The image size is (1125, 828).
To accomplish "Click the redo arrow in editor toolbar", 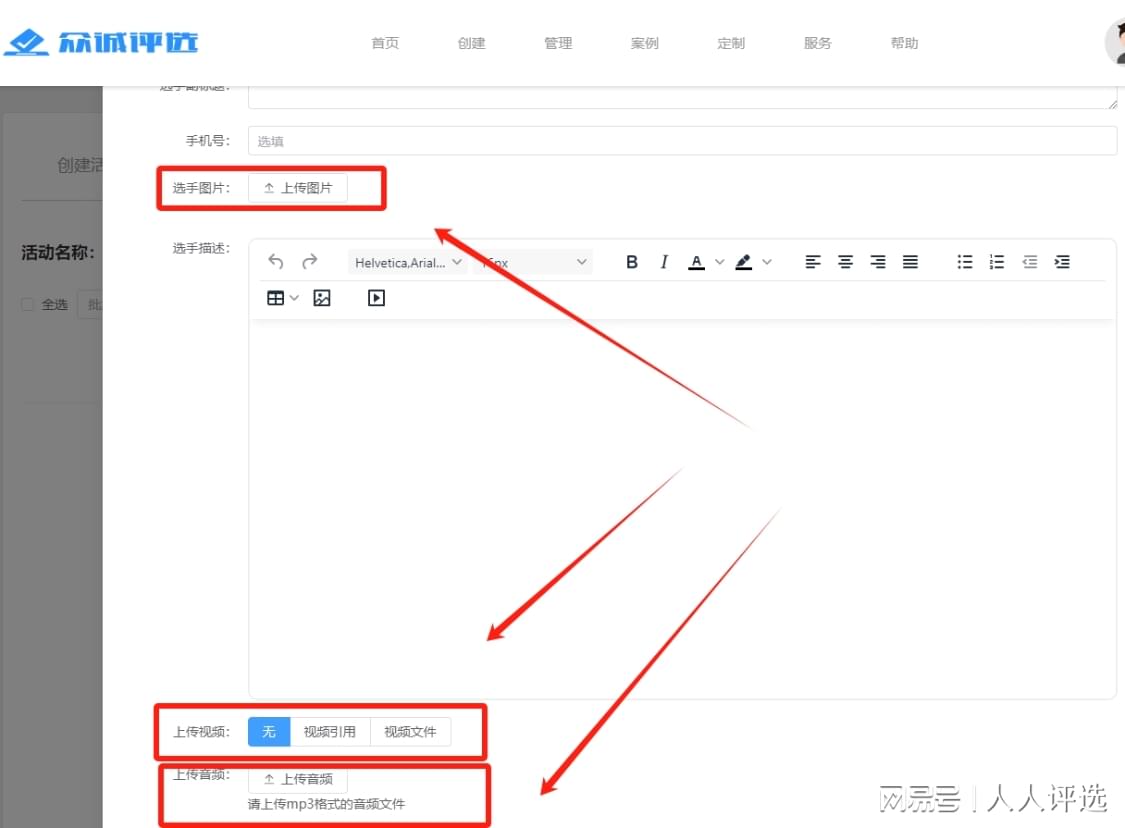I will coord(310,262).
